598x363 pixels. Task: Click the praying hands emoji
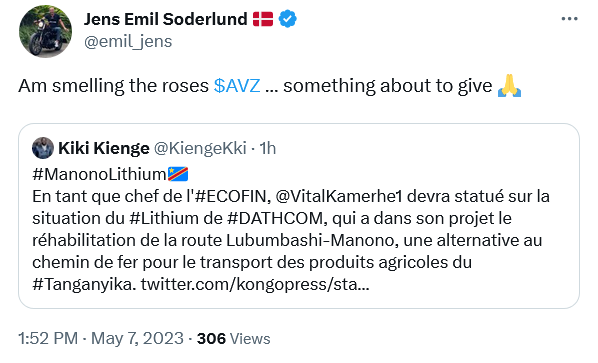pos(510,85)
